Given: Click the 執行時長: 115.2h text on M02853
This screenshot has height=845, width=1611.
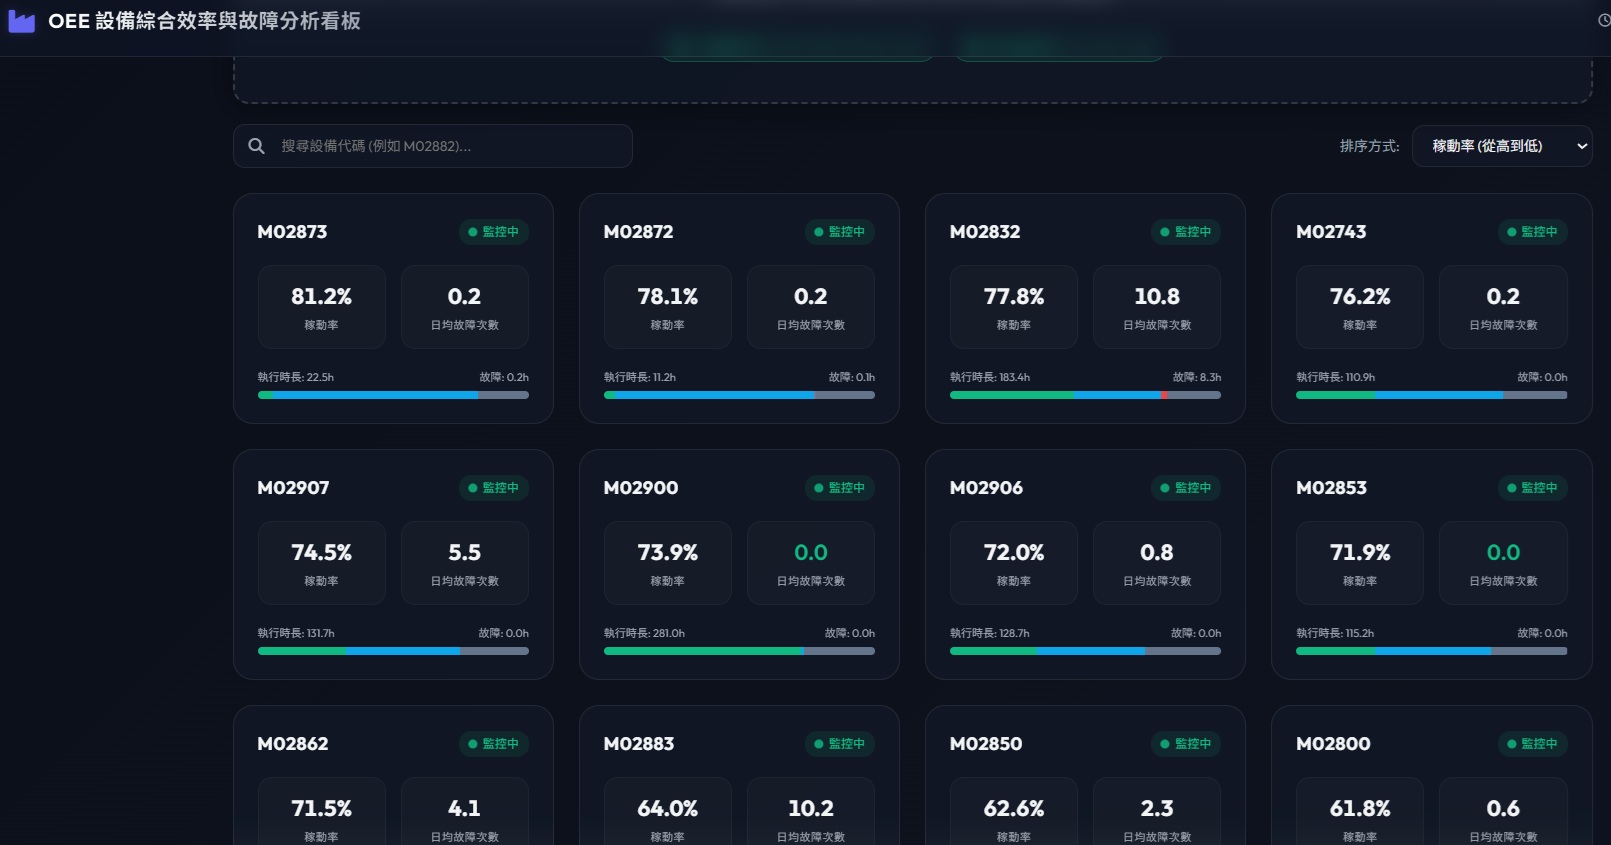Looking at the screenshot, I should click(1335, 634).
